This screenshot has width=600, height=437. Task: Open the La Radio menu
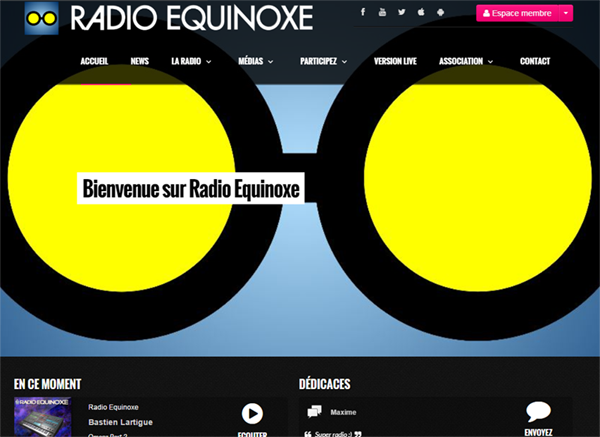pos(186,61)
